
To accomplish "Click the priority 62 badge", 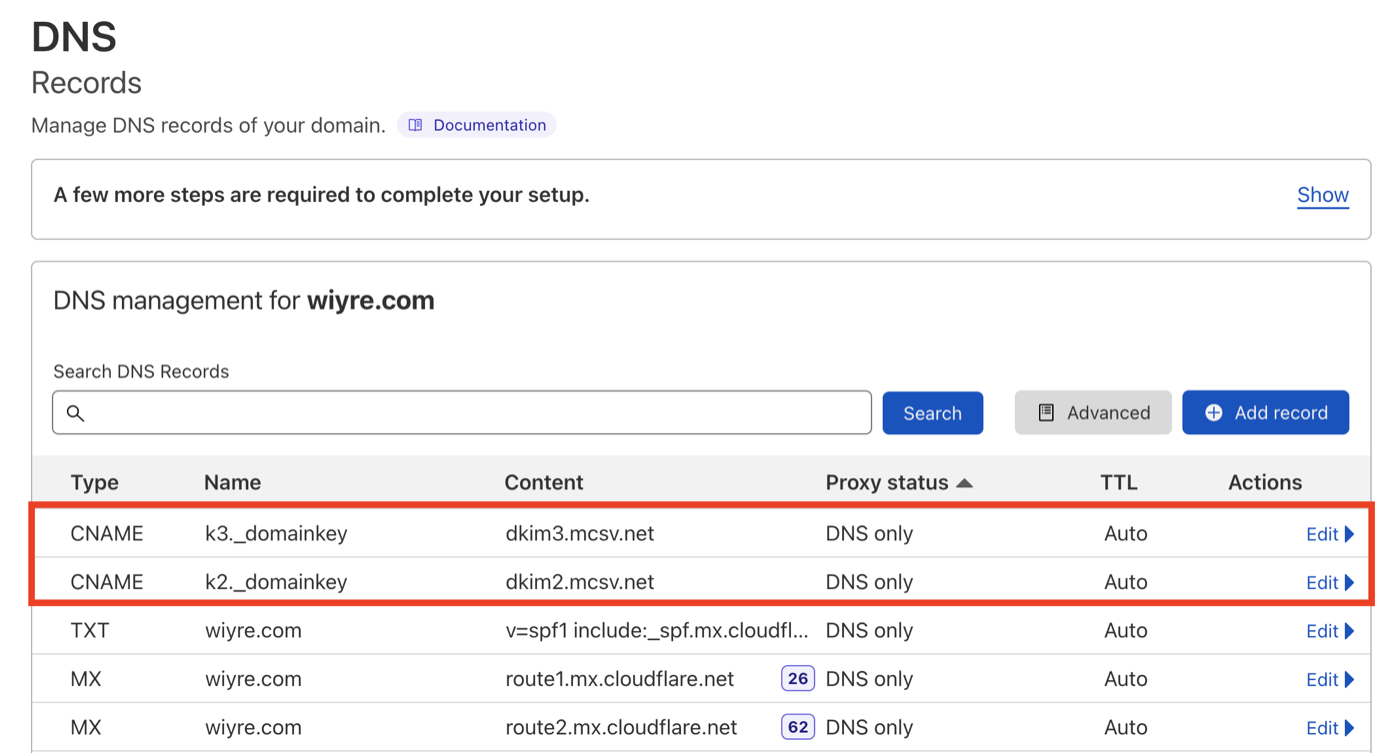I will [797, 728].
